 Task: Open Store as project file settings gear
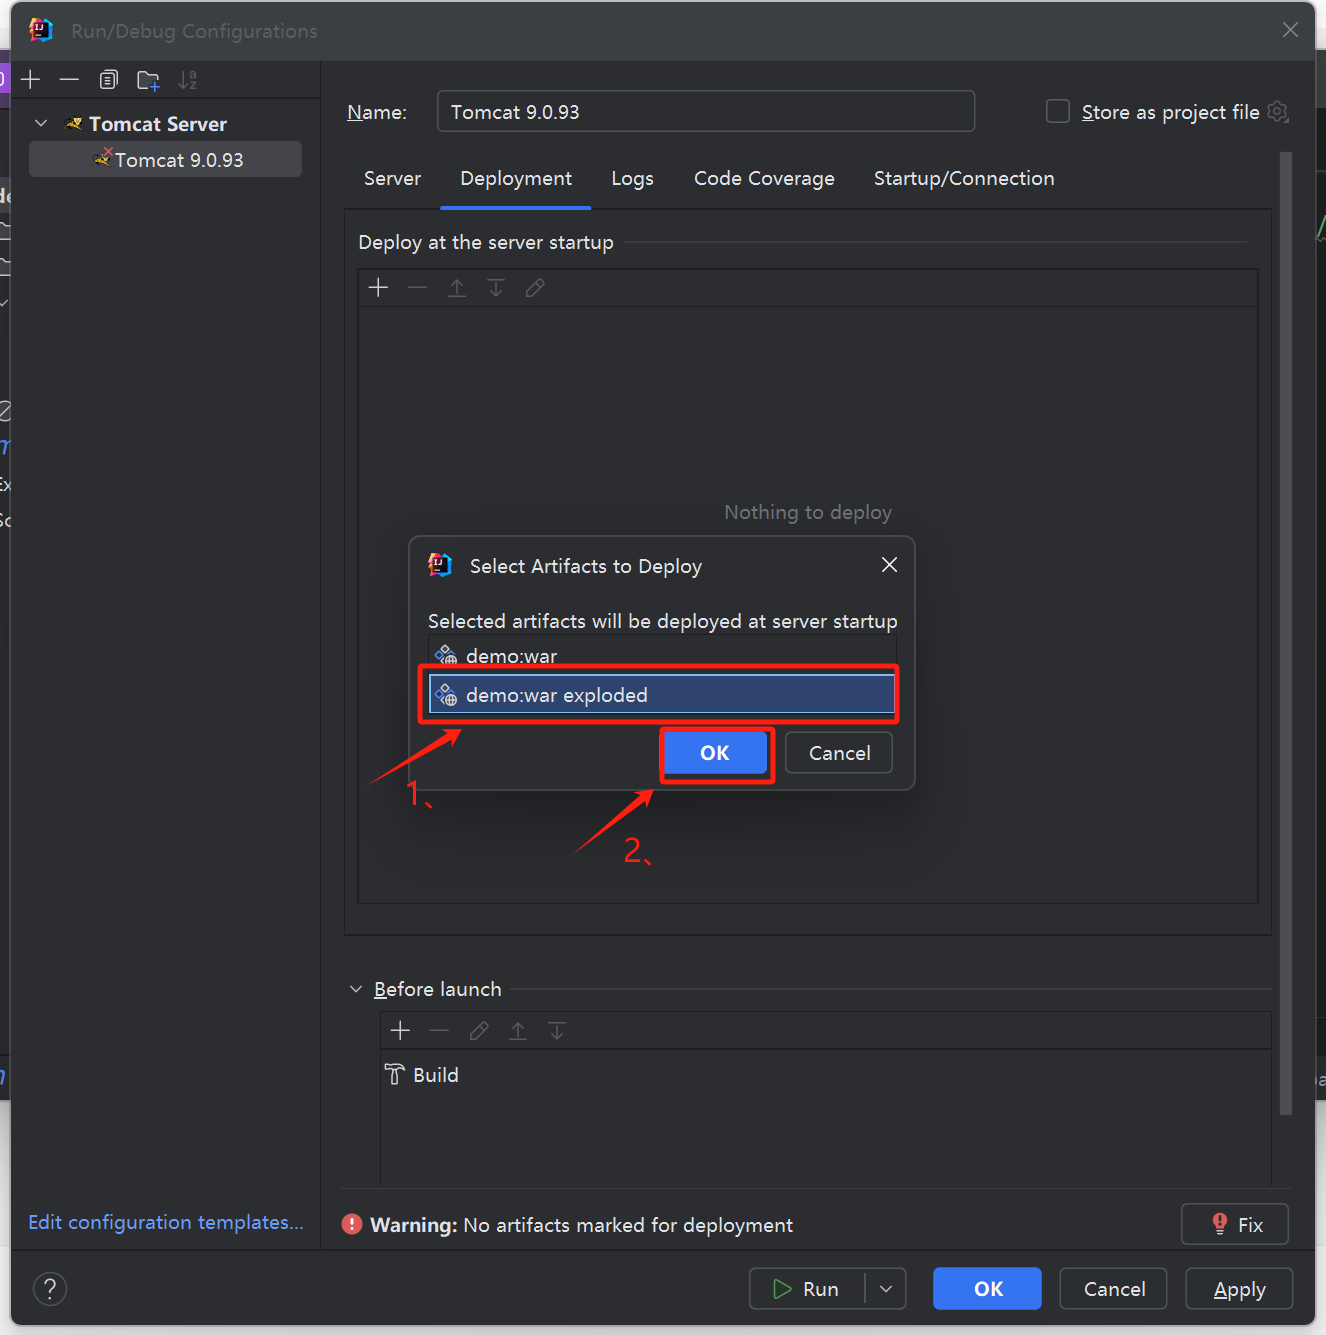[1277, 111]
